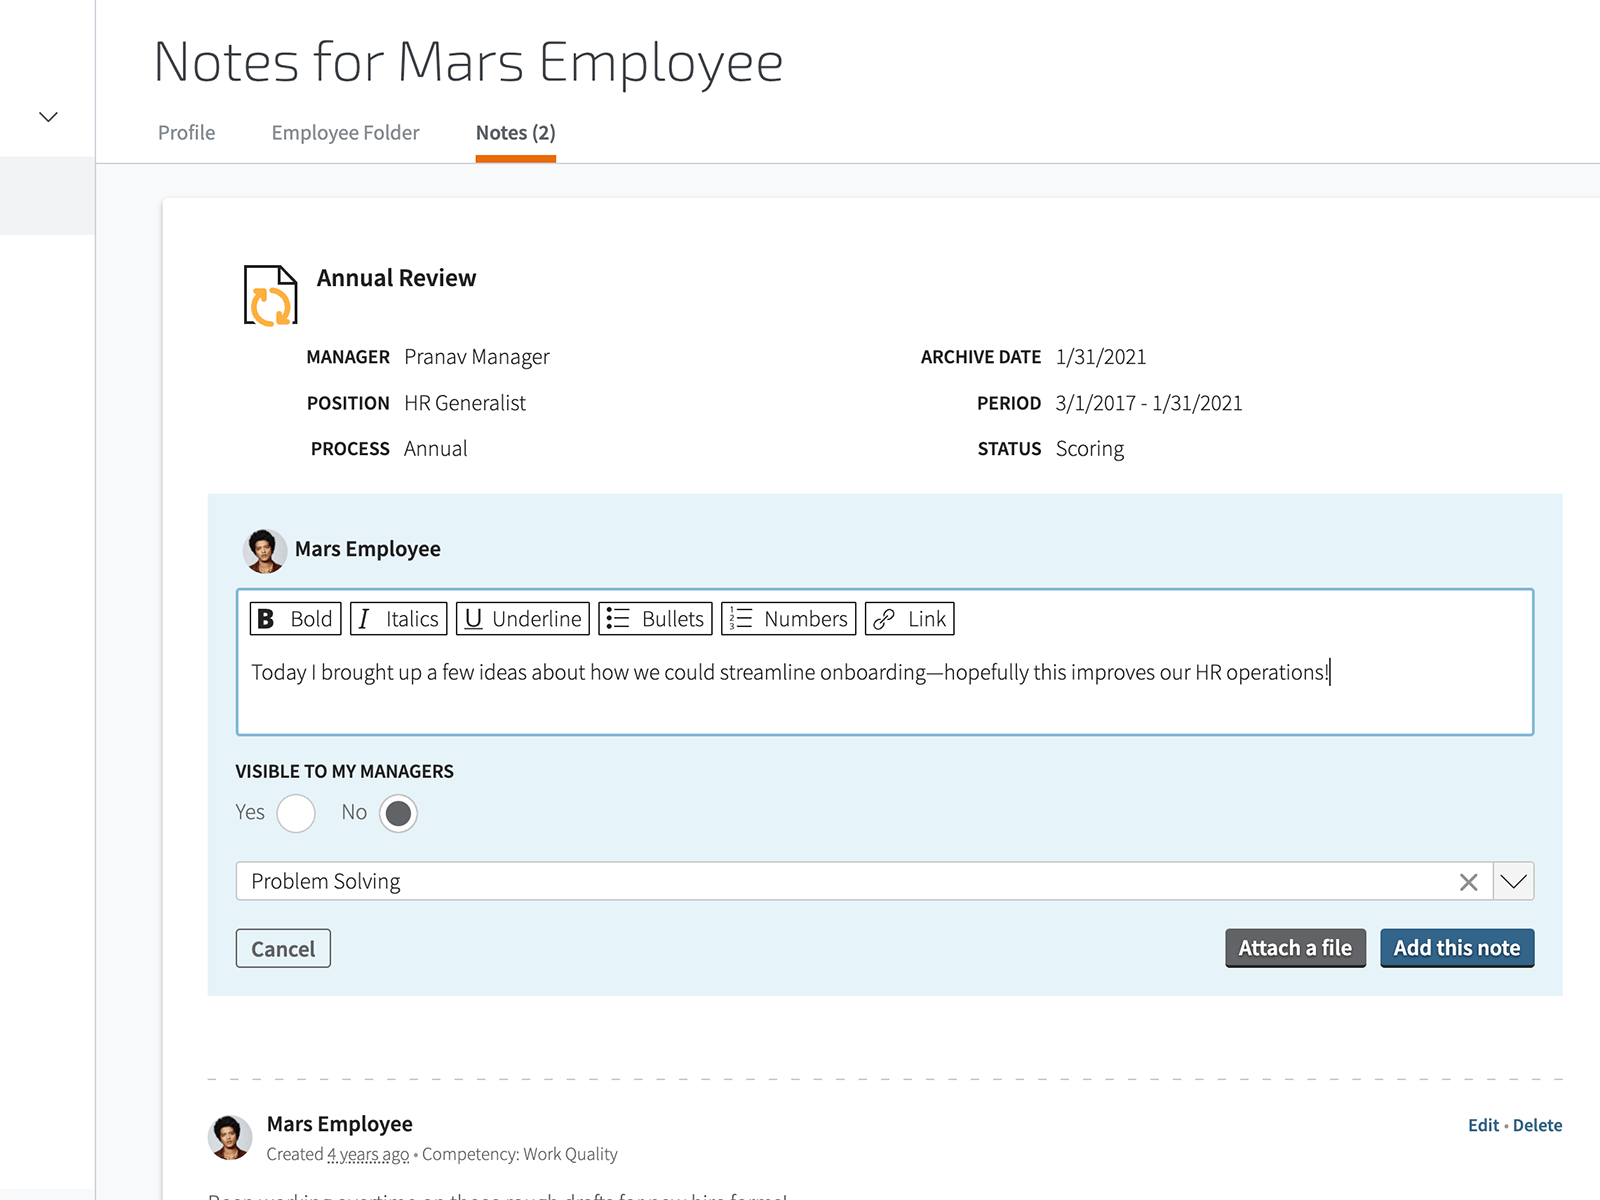1600x1200 pixels.
Task: Insert a Link into the note
Action: click(909, 619)
